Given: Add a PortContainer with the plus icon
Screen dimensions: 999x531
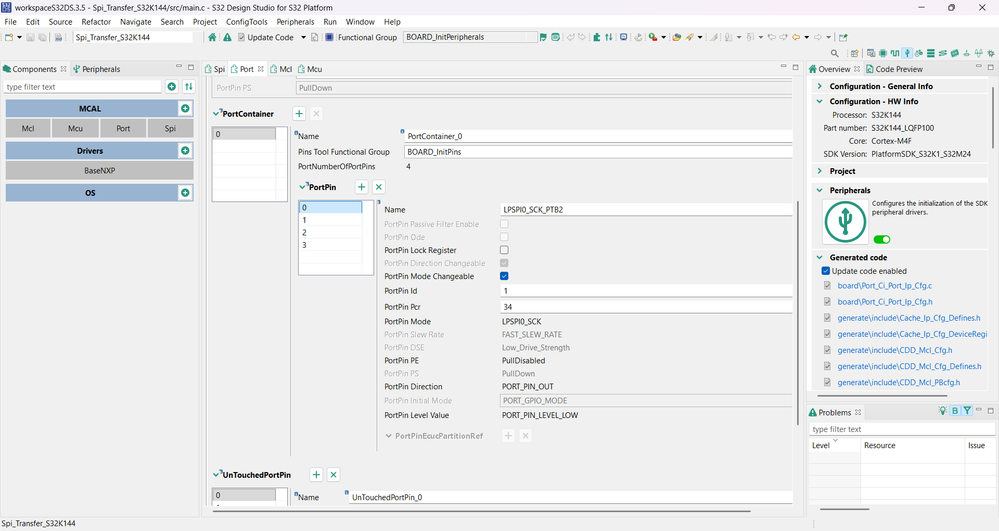Looking at the screenshot, I should [299, 113].
